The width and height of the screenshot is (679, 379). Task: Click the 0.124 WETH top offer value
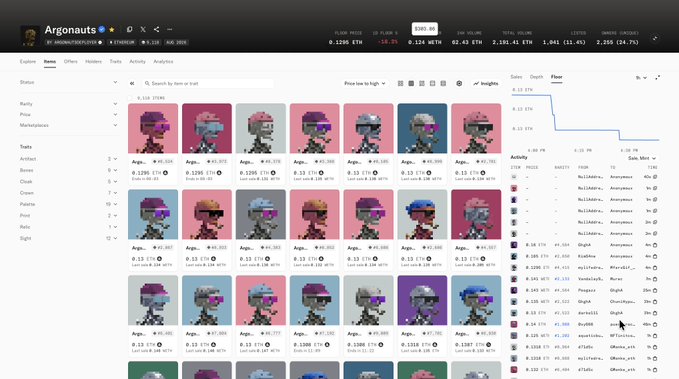tap(424, 42)
